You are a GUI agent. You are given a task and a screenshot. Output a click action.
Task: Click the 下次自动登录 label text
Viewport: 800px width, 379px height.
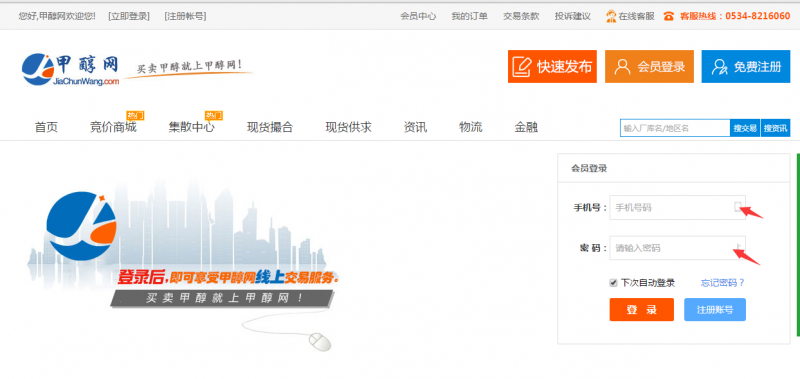coord(647,283)
